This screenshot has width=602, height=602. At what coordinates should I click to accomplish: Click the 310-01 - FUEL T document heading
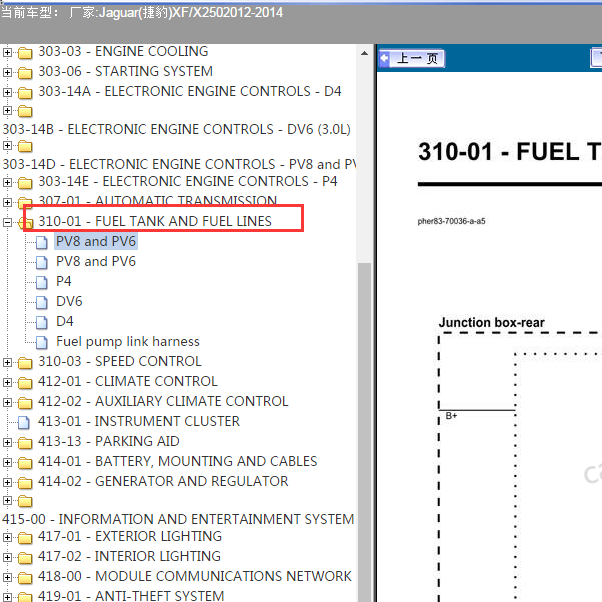click(x=509, y=152)
